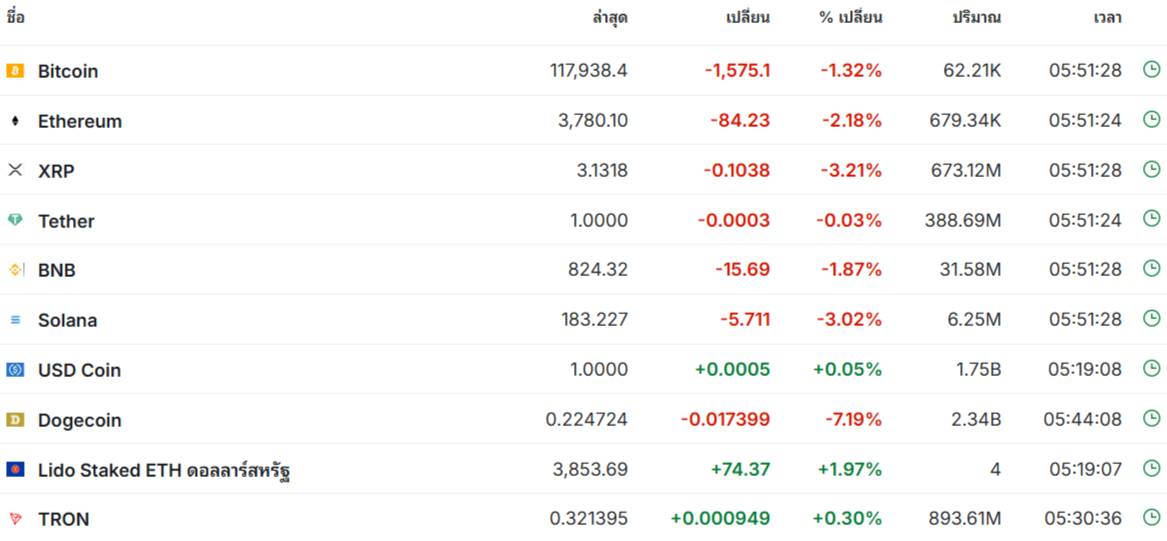Open the Bitcoin link

pyautogui.click(x=68, y=71)
